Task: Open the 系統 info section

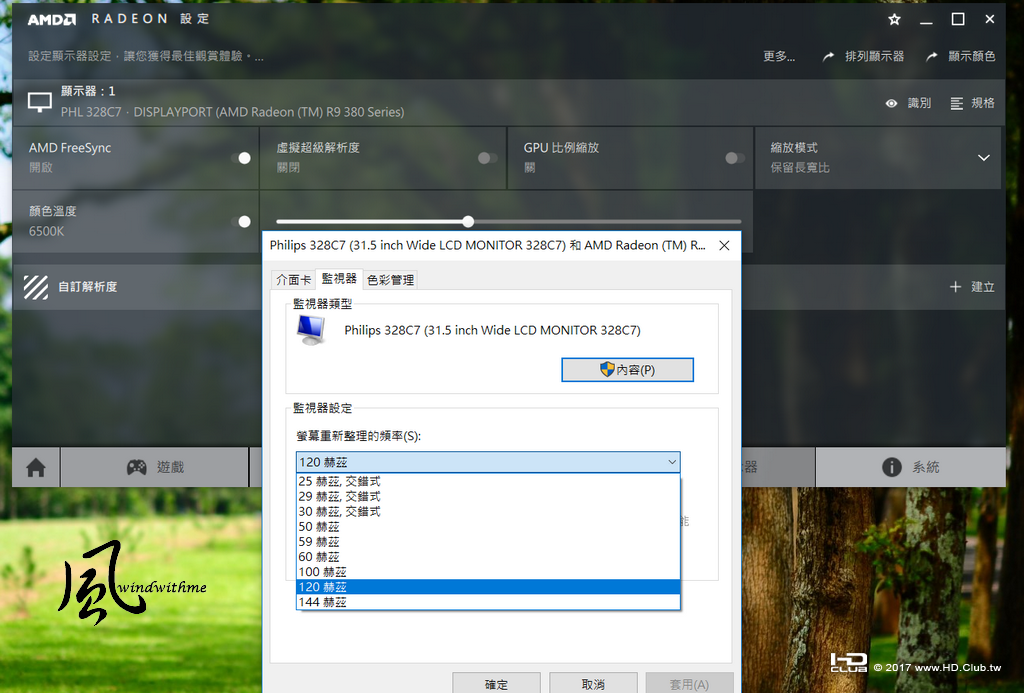Action: tap(910, 467)
